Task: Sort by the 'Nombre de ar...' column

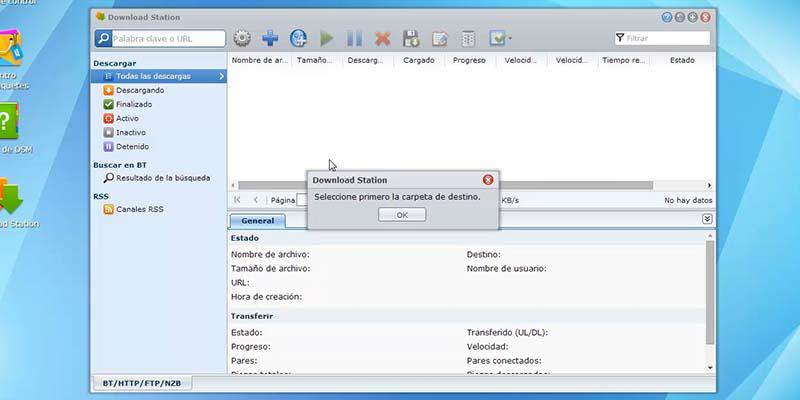Action: pos(259,60)
